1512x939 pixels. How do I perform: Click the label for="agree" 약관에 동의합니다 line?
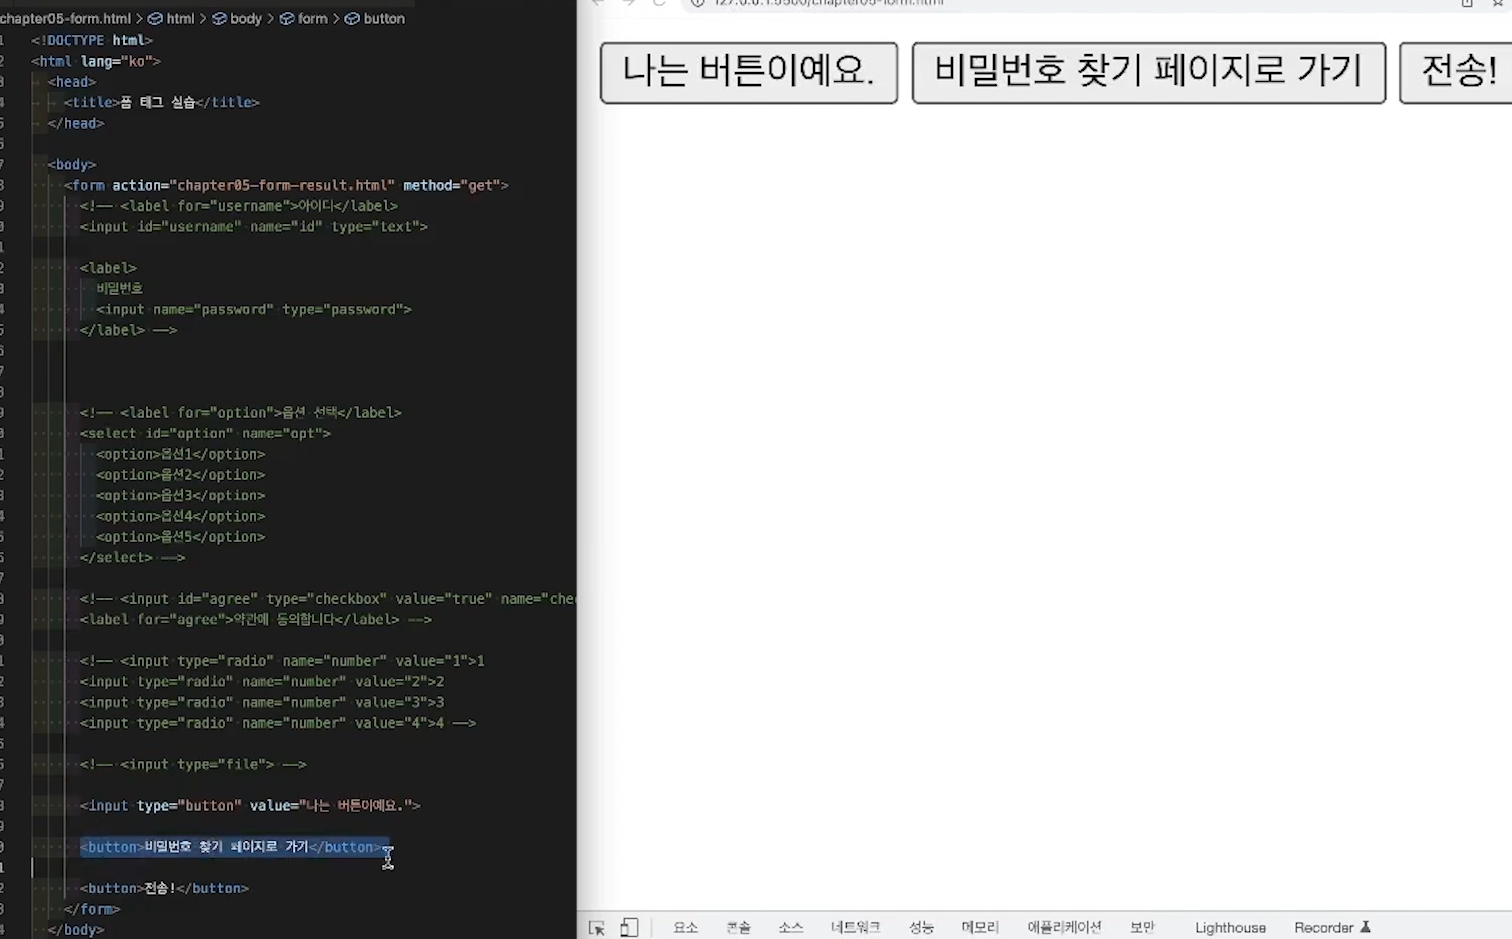point(256,619)
